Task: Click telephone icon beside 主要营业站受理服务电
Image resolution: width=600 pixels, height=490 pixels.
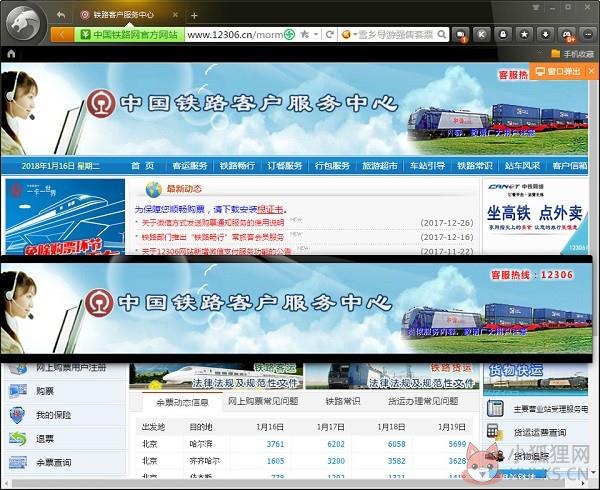Action: (495, 408)
